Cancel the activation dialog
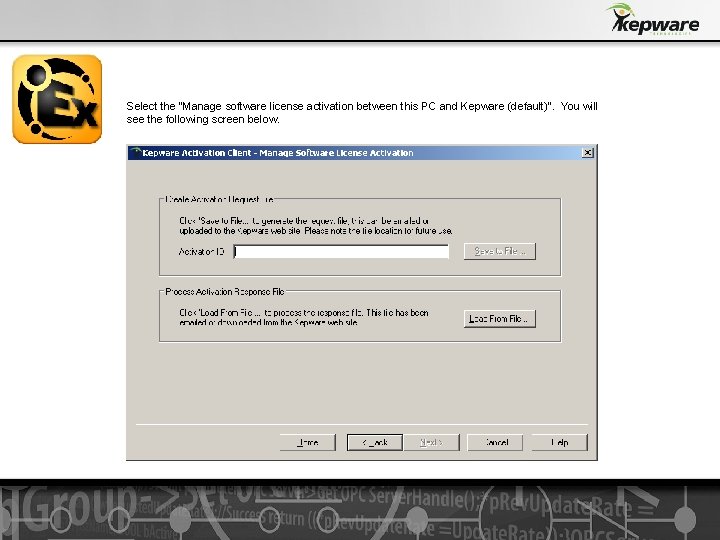Viewport: 720px width, 540px height. tap(495, 443)
